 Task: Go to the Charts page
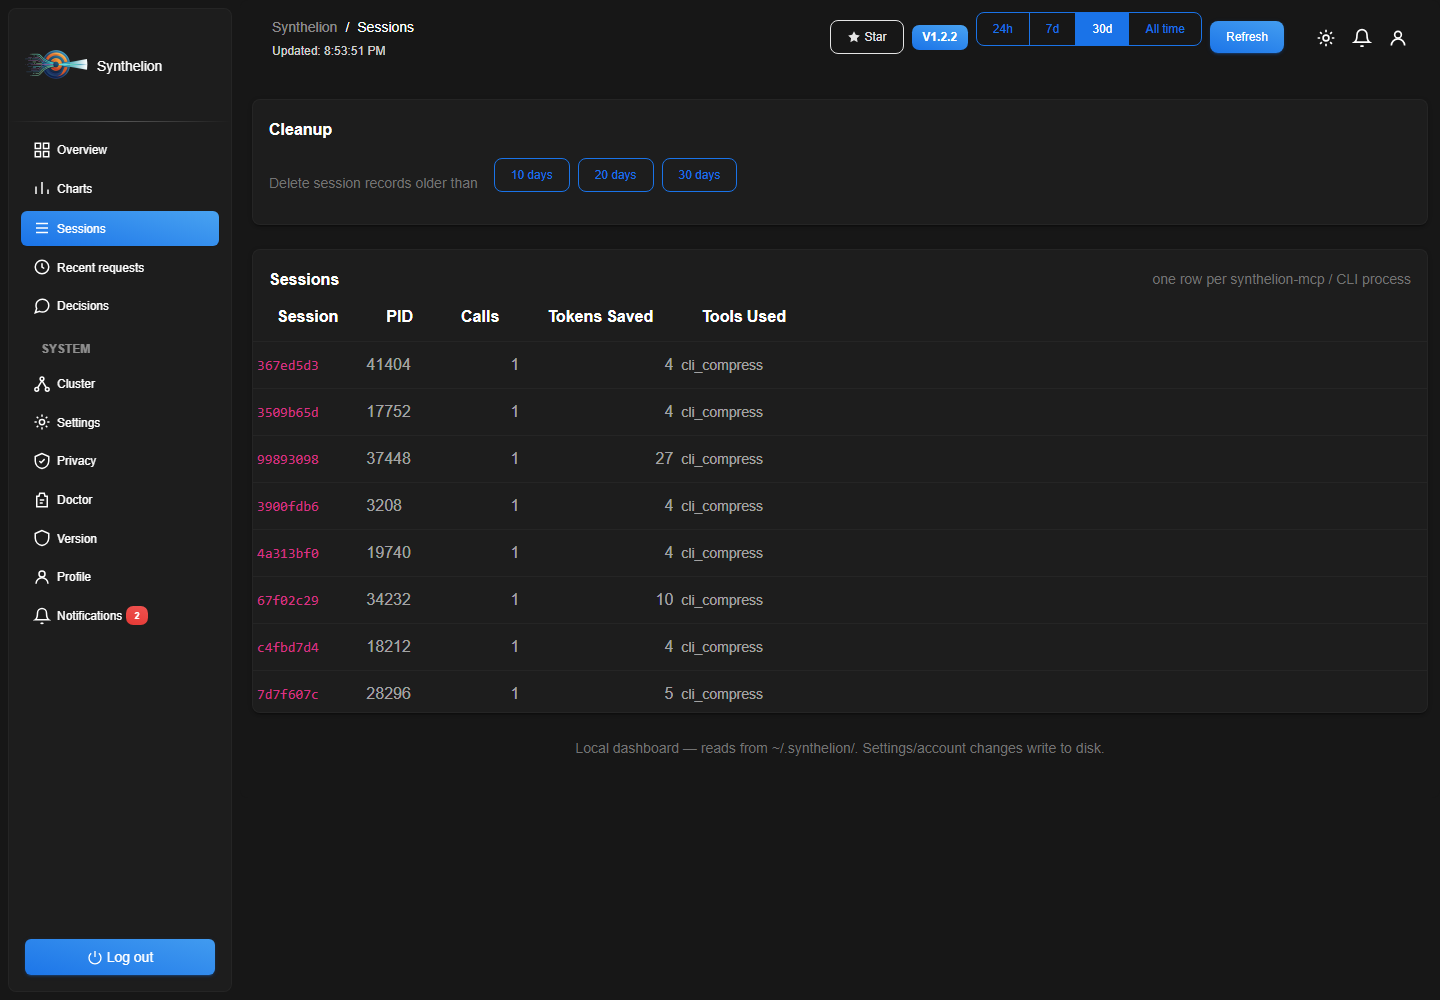pyautogui.click(x=120, y=189)
